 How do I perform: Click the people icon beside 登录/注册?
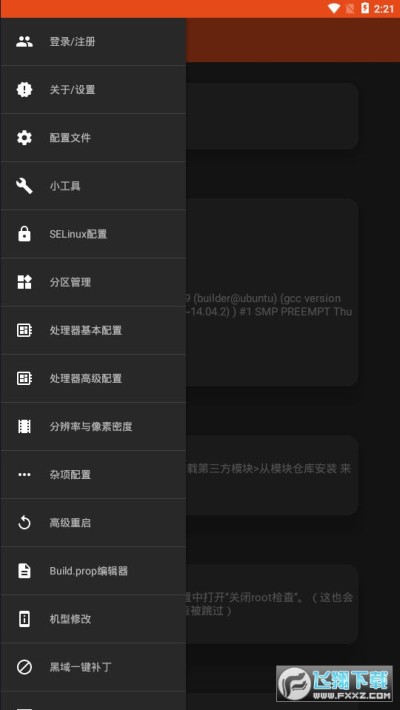(24, 42)
